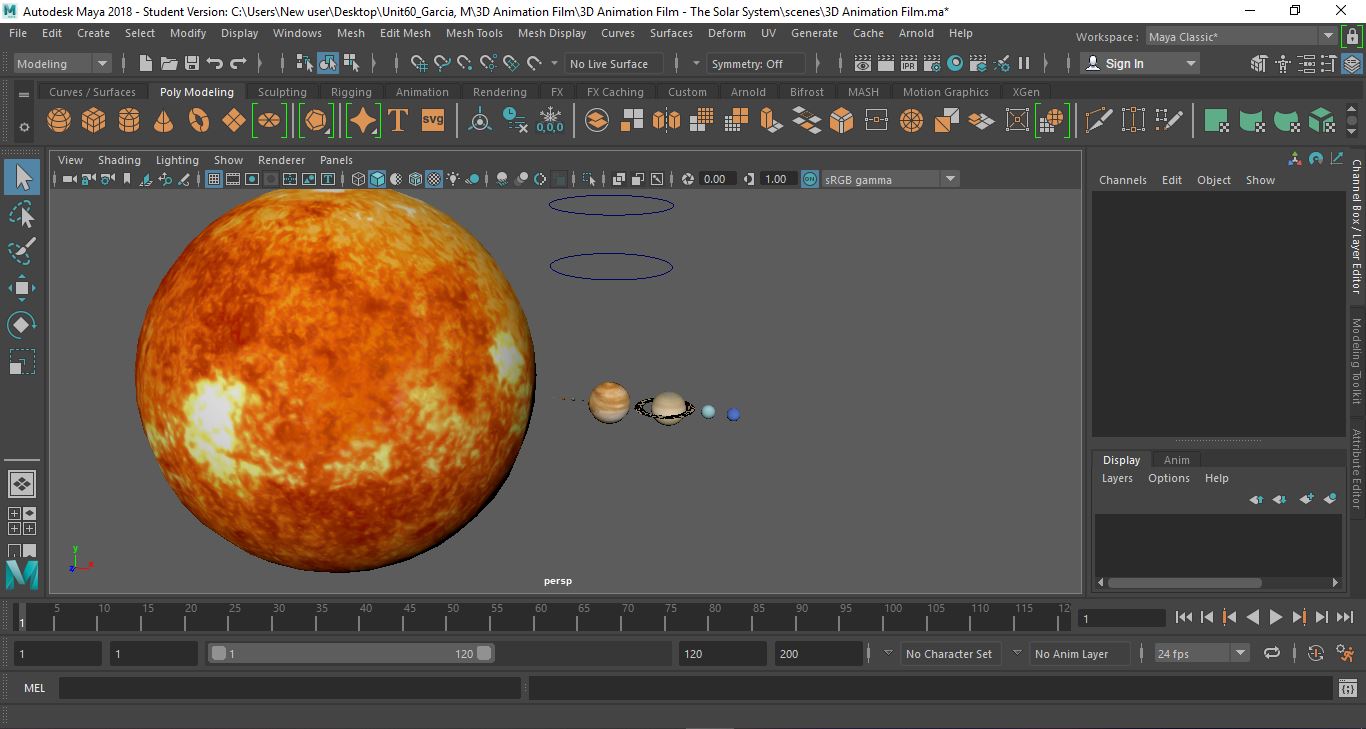Open the IPR render button
The image size is (1366, 729).
tap(908, 63)
